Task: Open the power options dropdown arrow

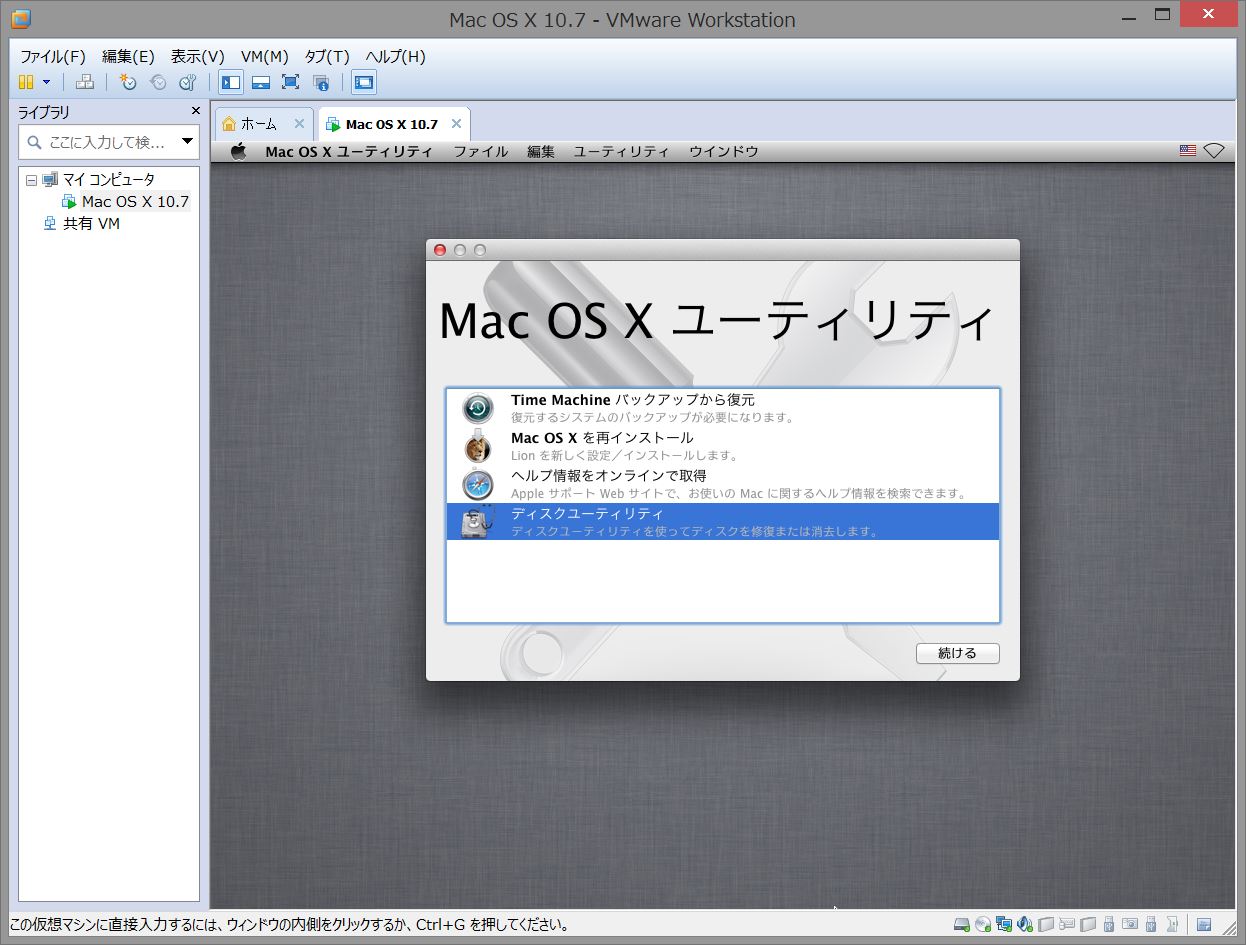Action: (x=46, y=83)
